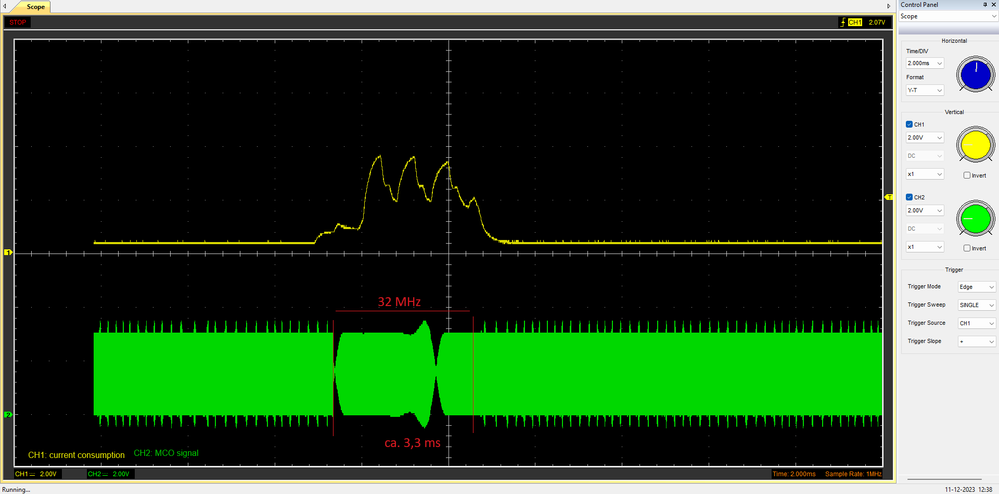This screenshot has height=494, width=999.
Task: Open the Scope selector dropdown in Control Panel
Action: 947,16
